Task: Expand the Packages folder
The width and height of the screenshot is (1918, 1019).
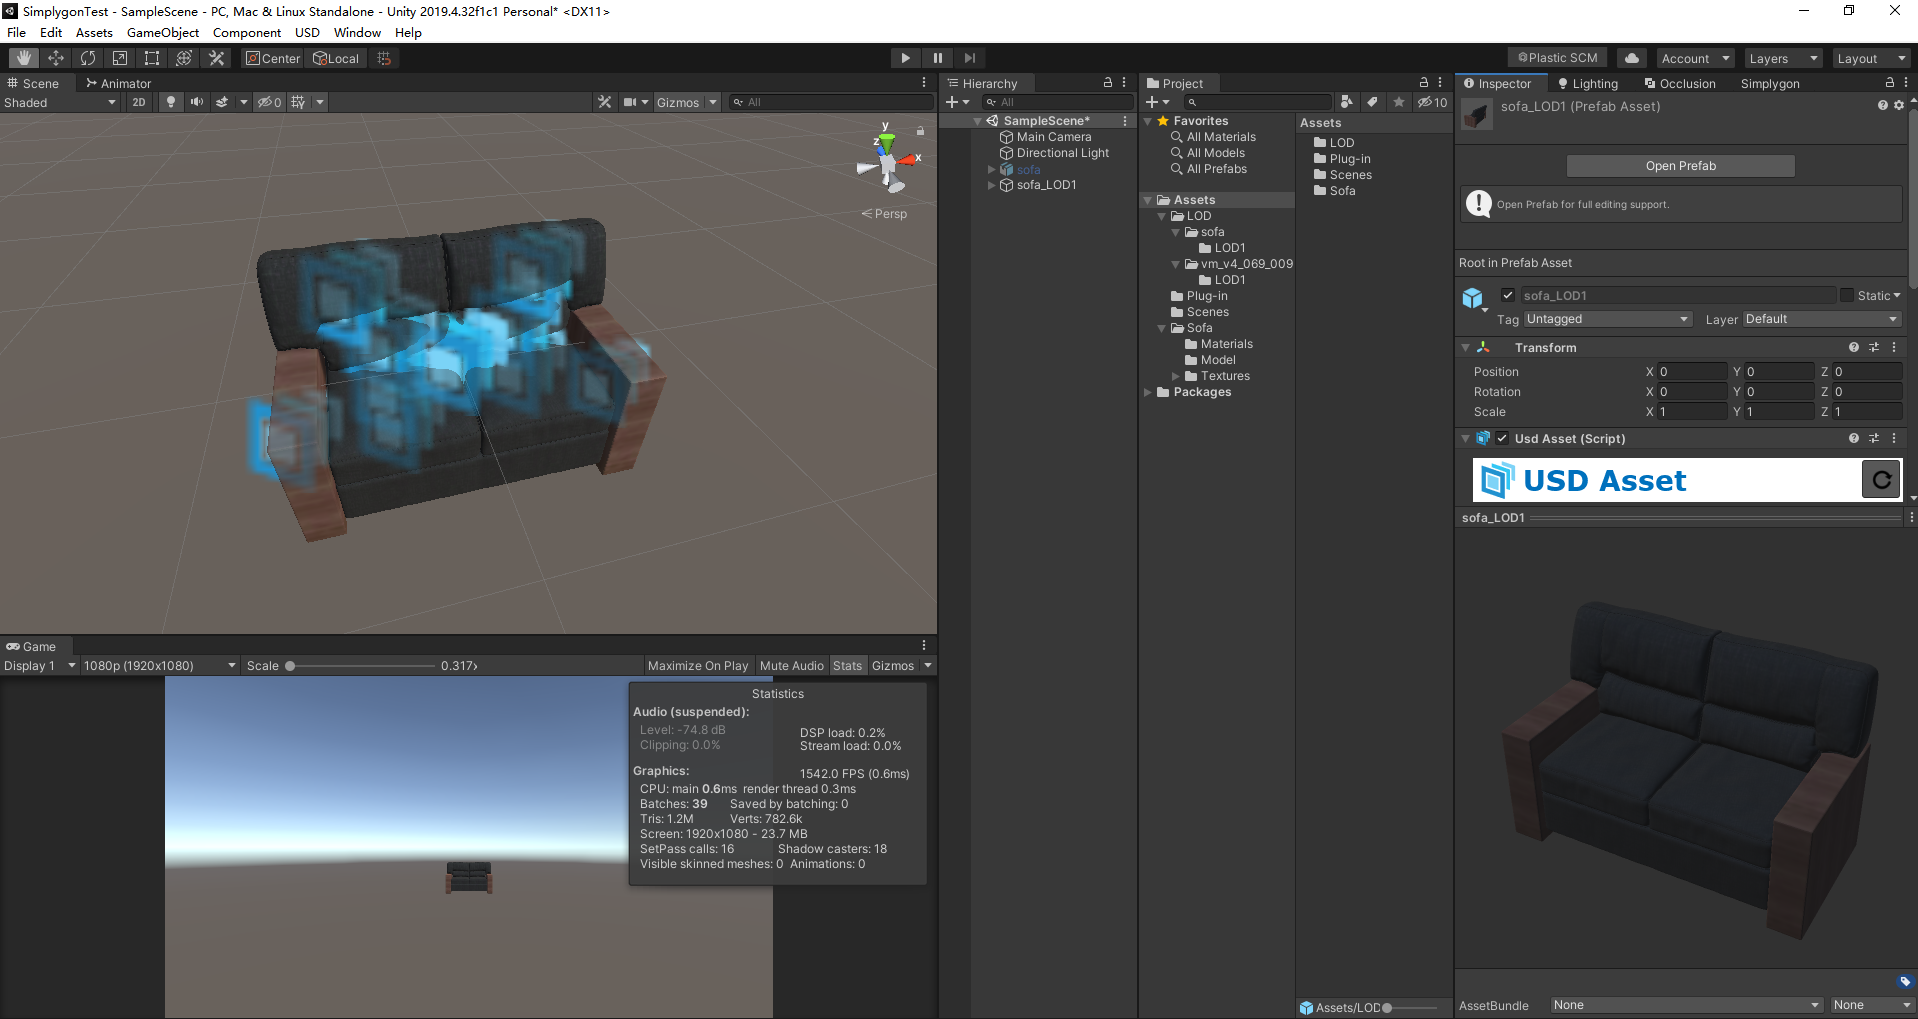Action: pos(1148,392)
